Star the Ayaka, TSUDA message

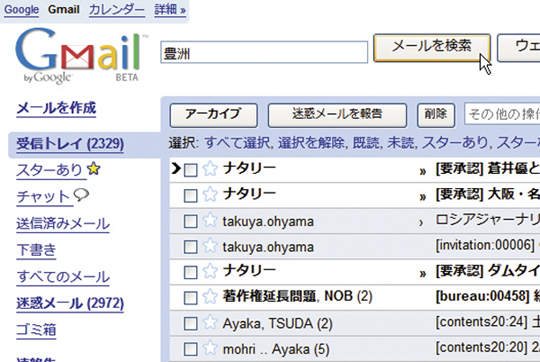[x=210, y=323]
